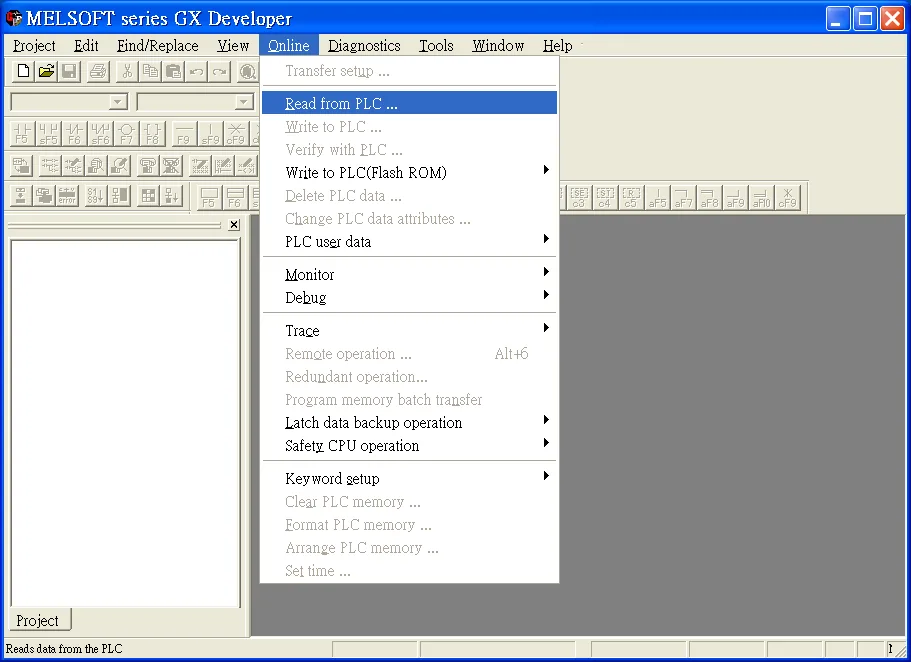This screenshot has height=662, width=911.
Task: Click the Cut scissors icon
Action: pyautogui.click(x=127, y=71)
